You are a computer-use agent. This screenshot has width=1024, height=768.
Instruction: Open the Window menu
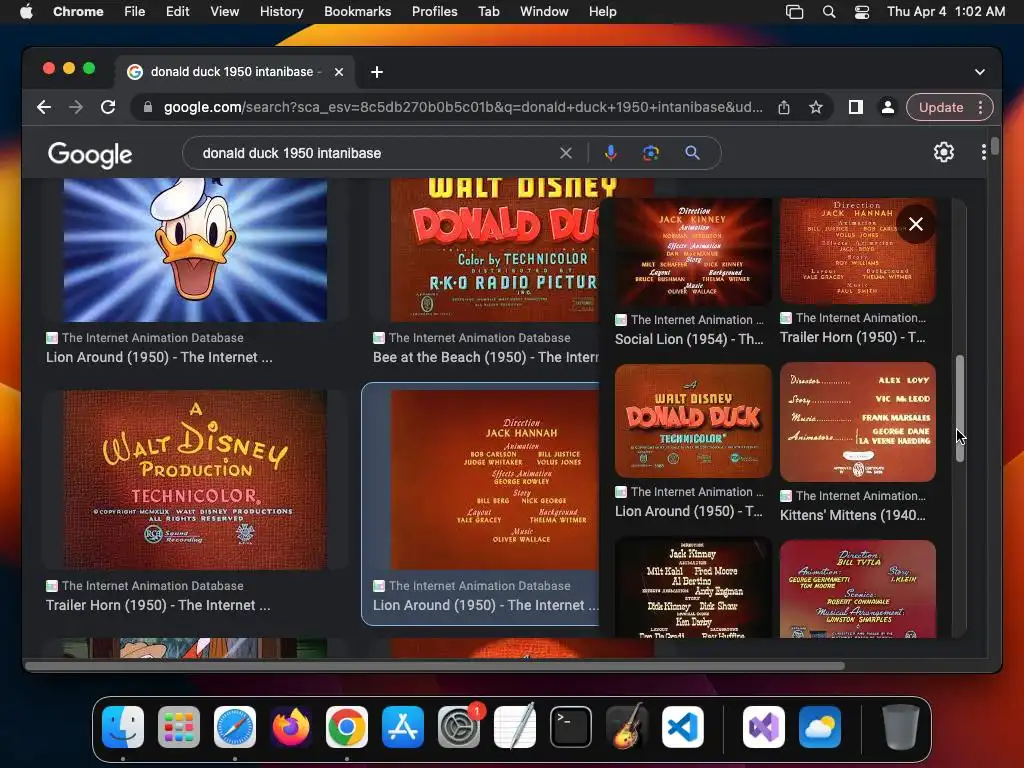[544, 11]
